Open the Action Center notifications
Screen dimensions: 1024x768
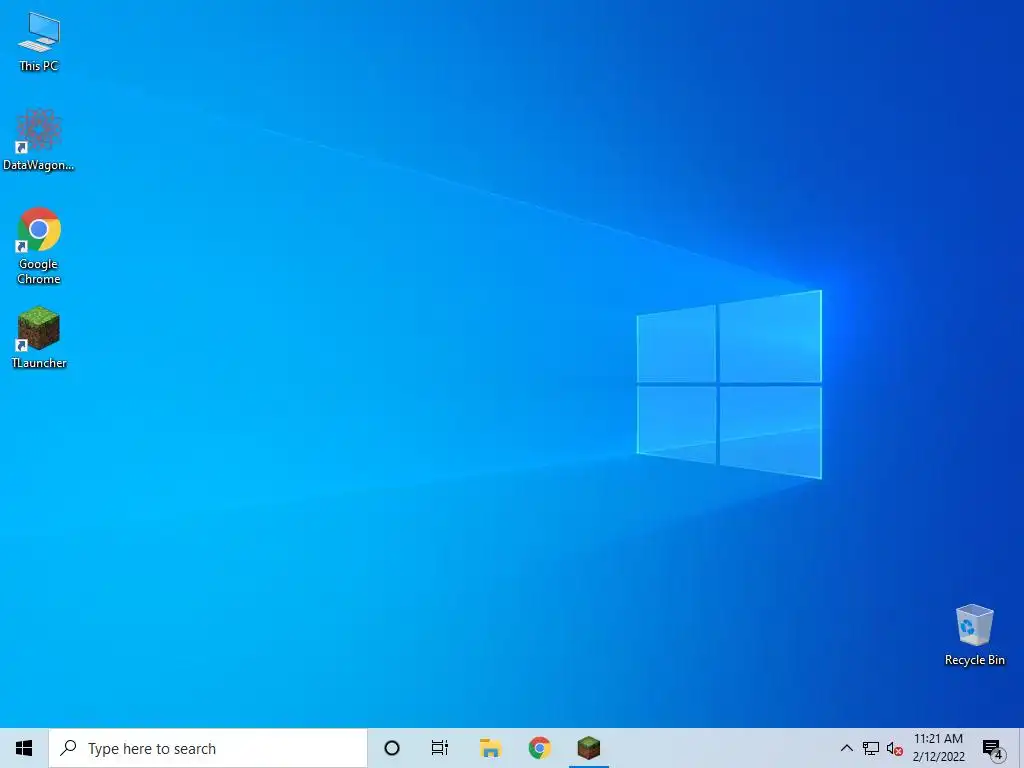[993, 749]
